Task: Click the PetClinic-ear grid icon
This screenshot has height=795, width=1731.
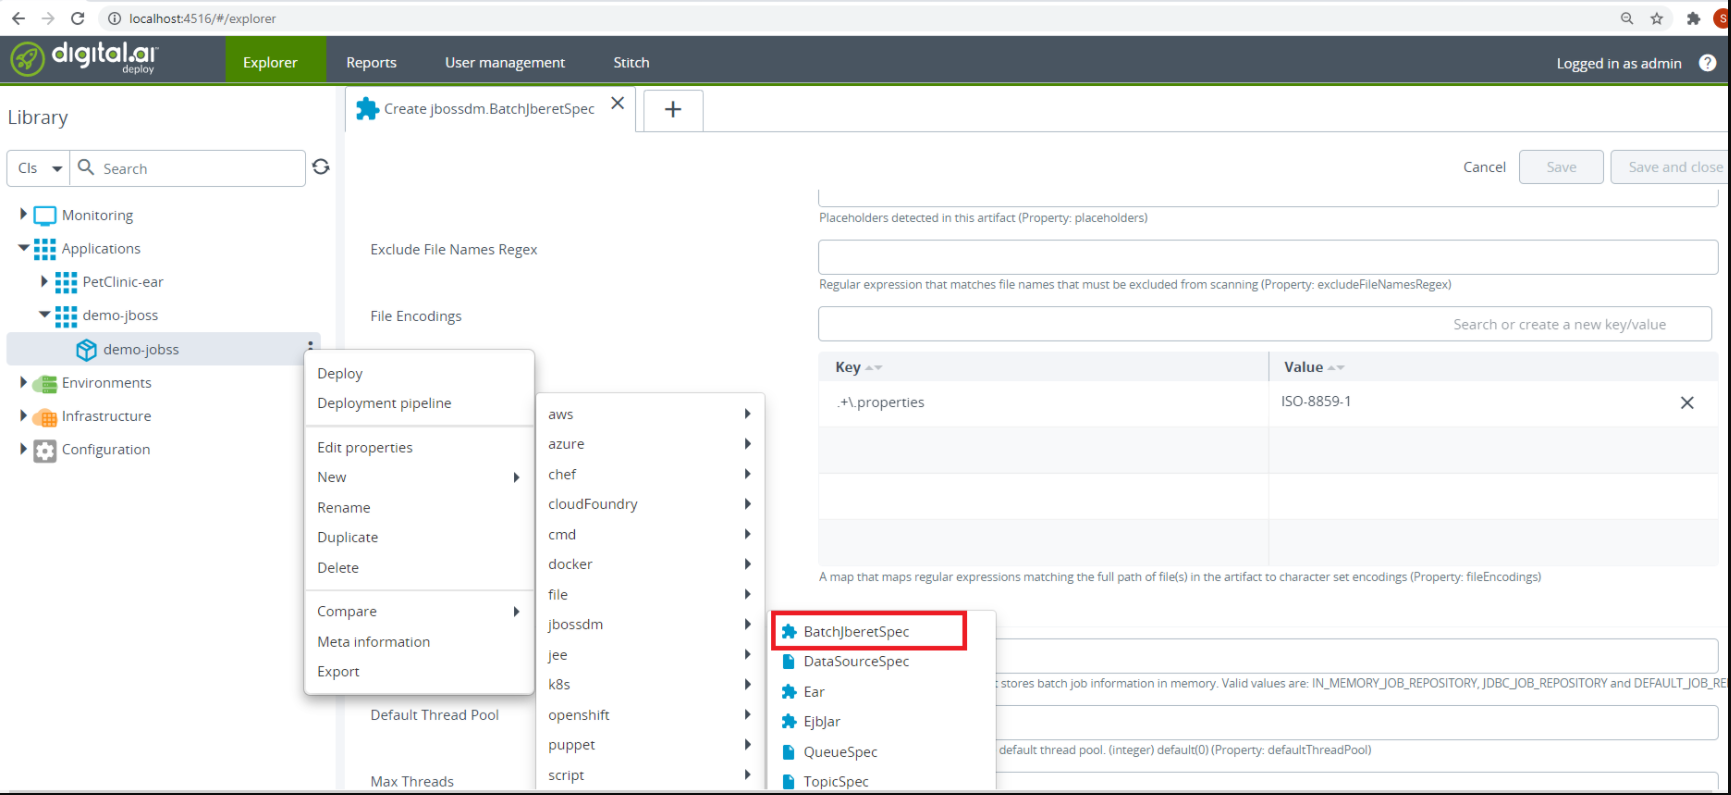Action: [66, 282]
